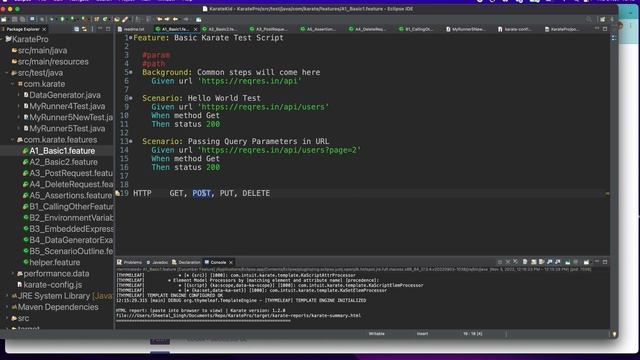Click the Search pencil toolbar icon
640x360 pixels.
click(125, 19)
